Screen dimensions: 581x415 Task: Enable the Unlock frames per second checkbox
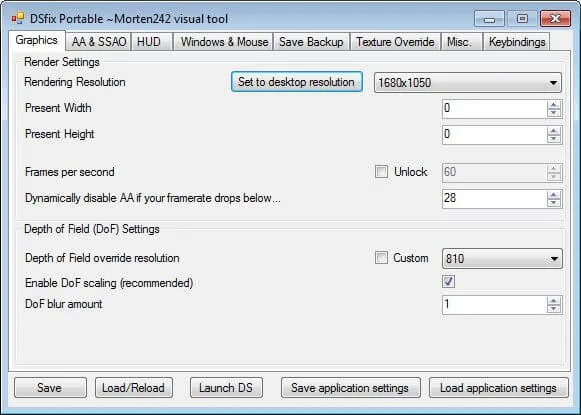(x=381, y=172)
